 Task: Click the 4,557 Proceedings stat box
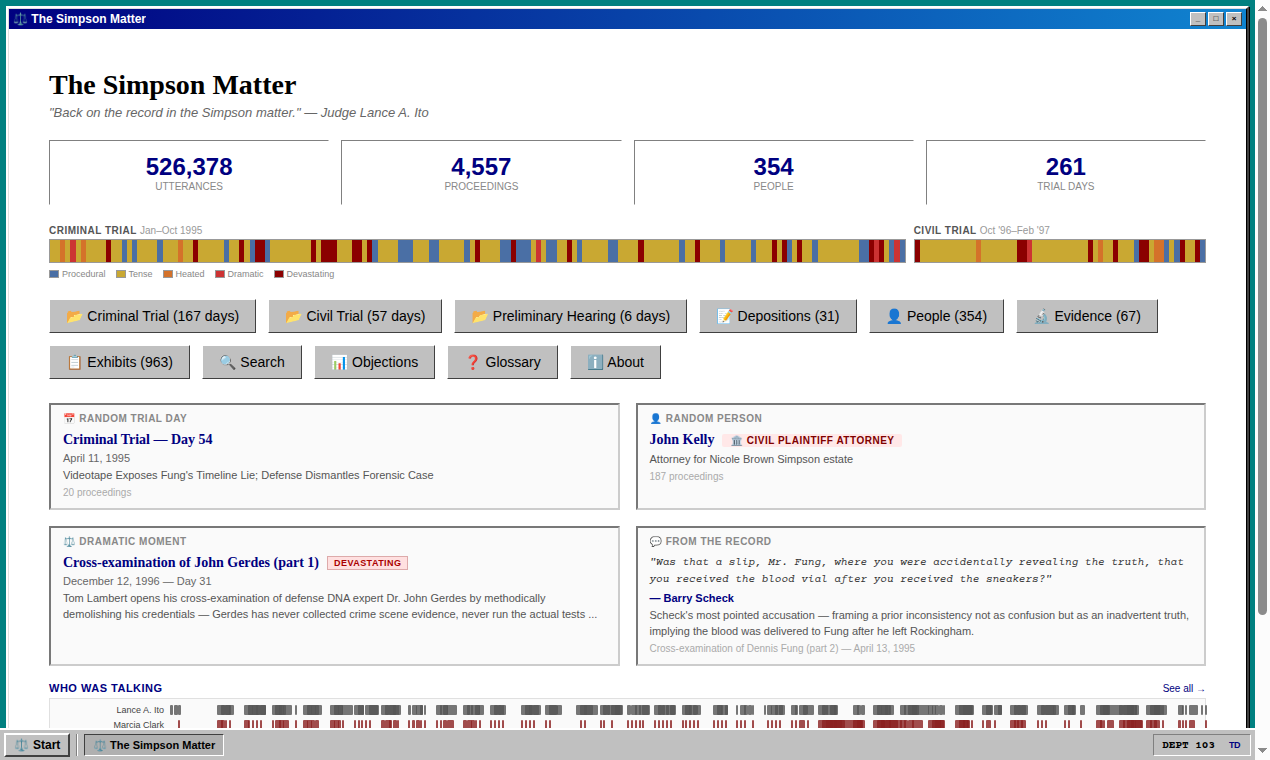(481, 172)
